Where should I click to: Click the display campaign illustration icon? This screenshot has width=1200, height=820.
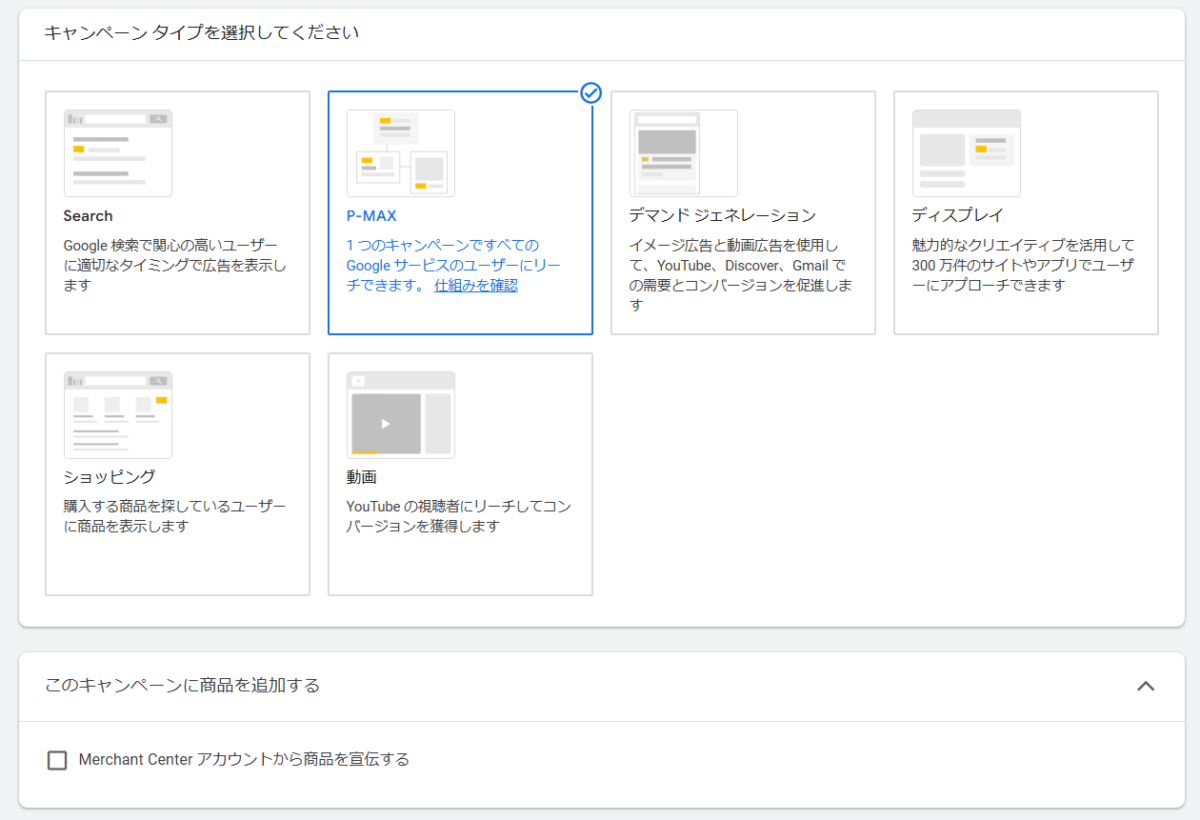967,153
